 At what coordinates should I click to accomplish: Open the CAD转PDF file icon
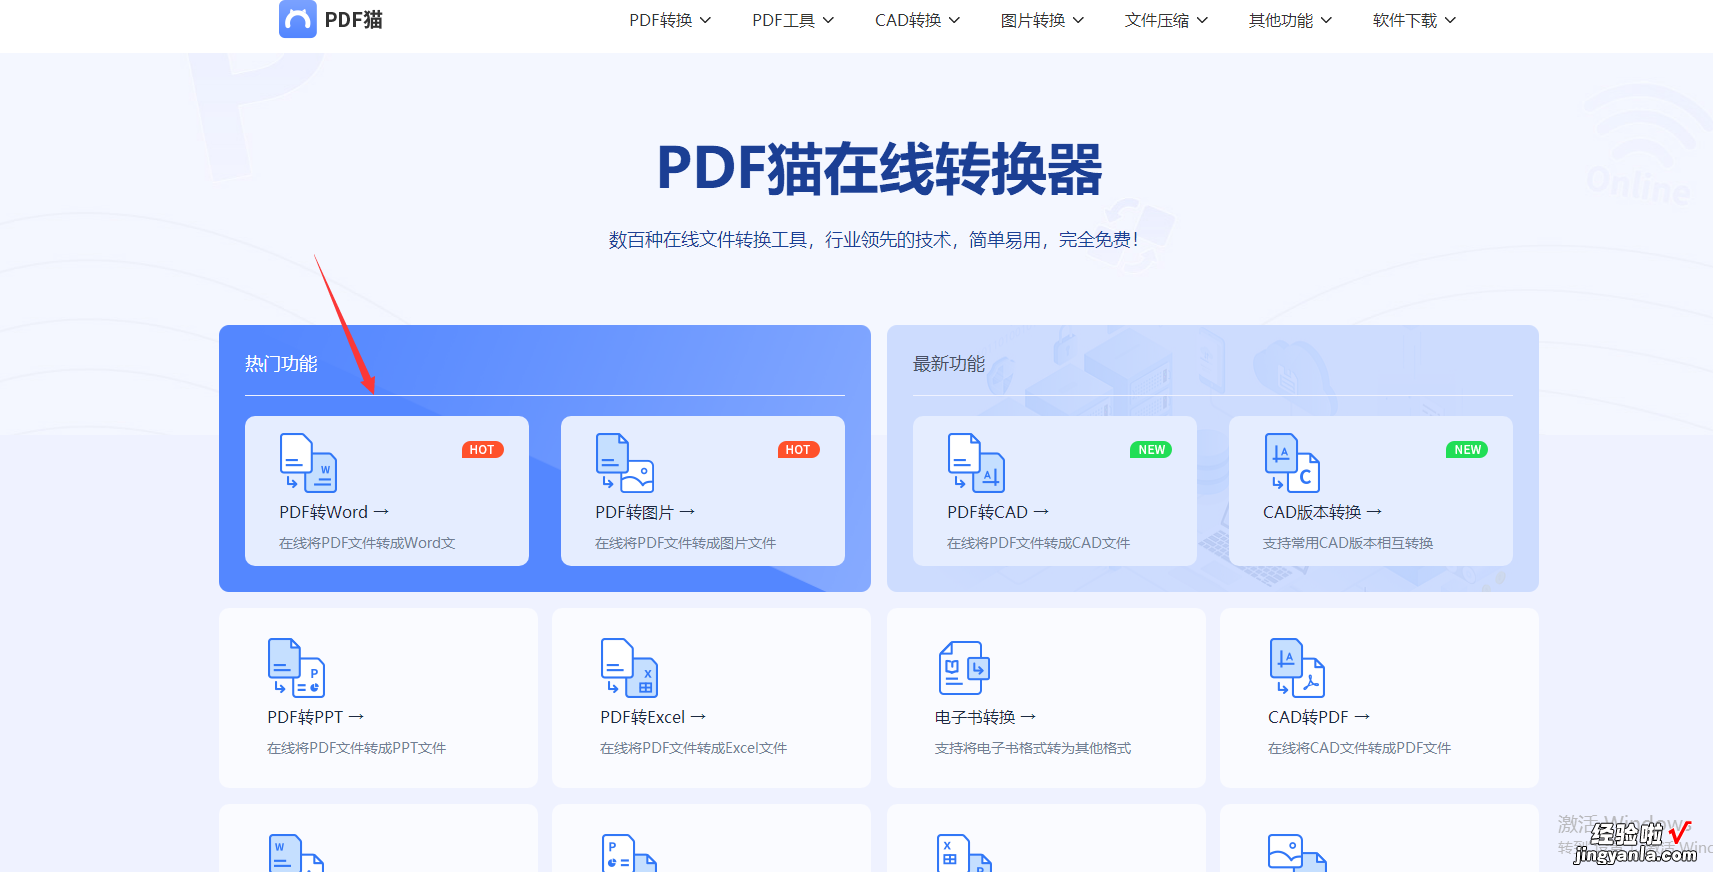1297,668
